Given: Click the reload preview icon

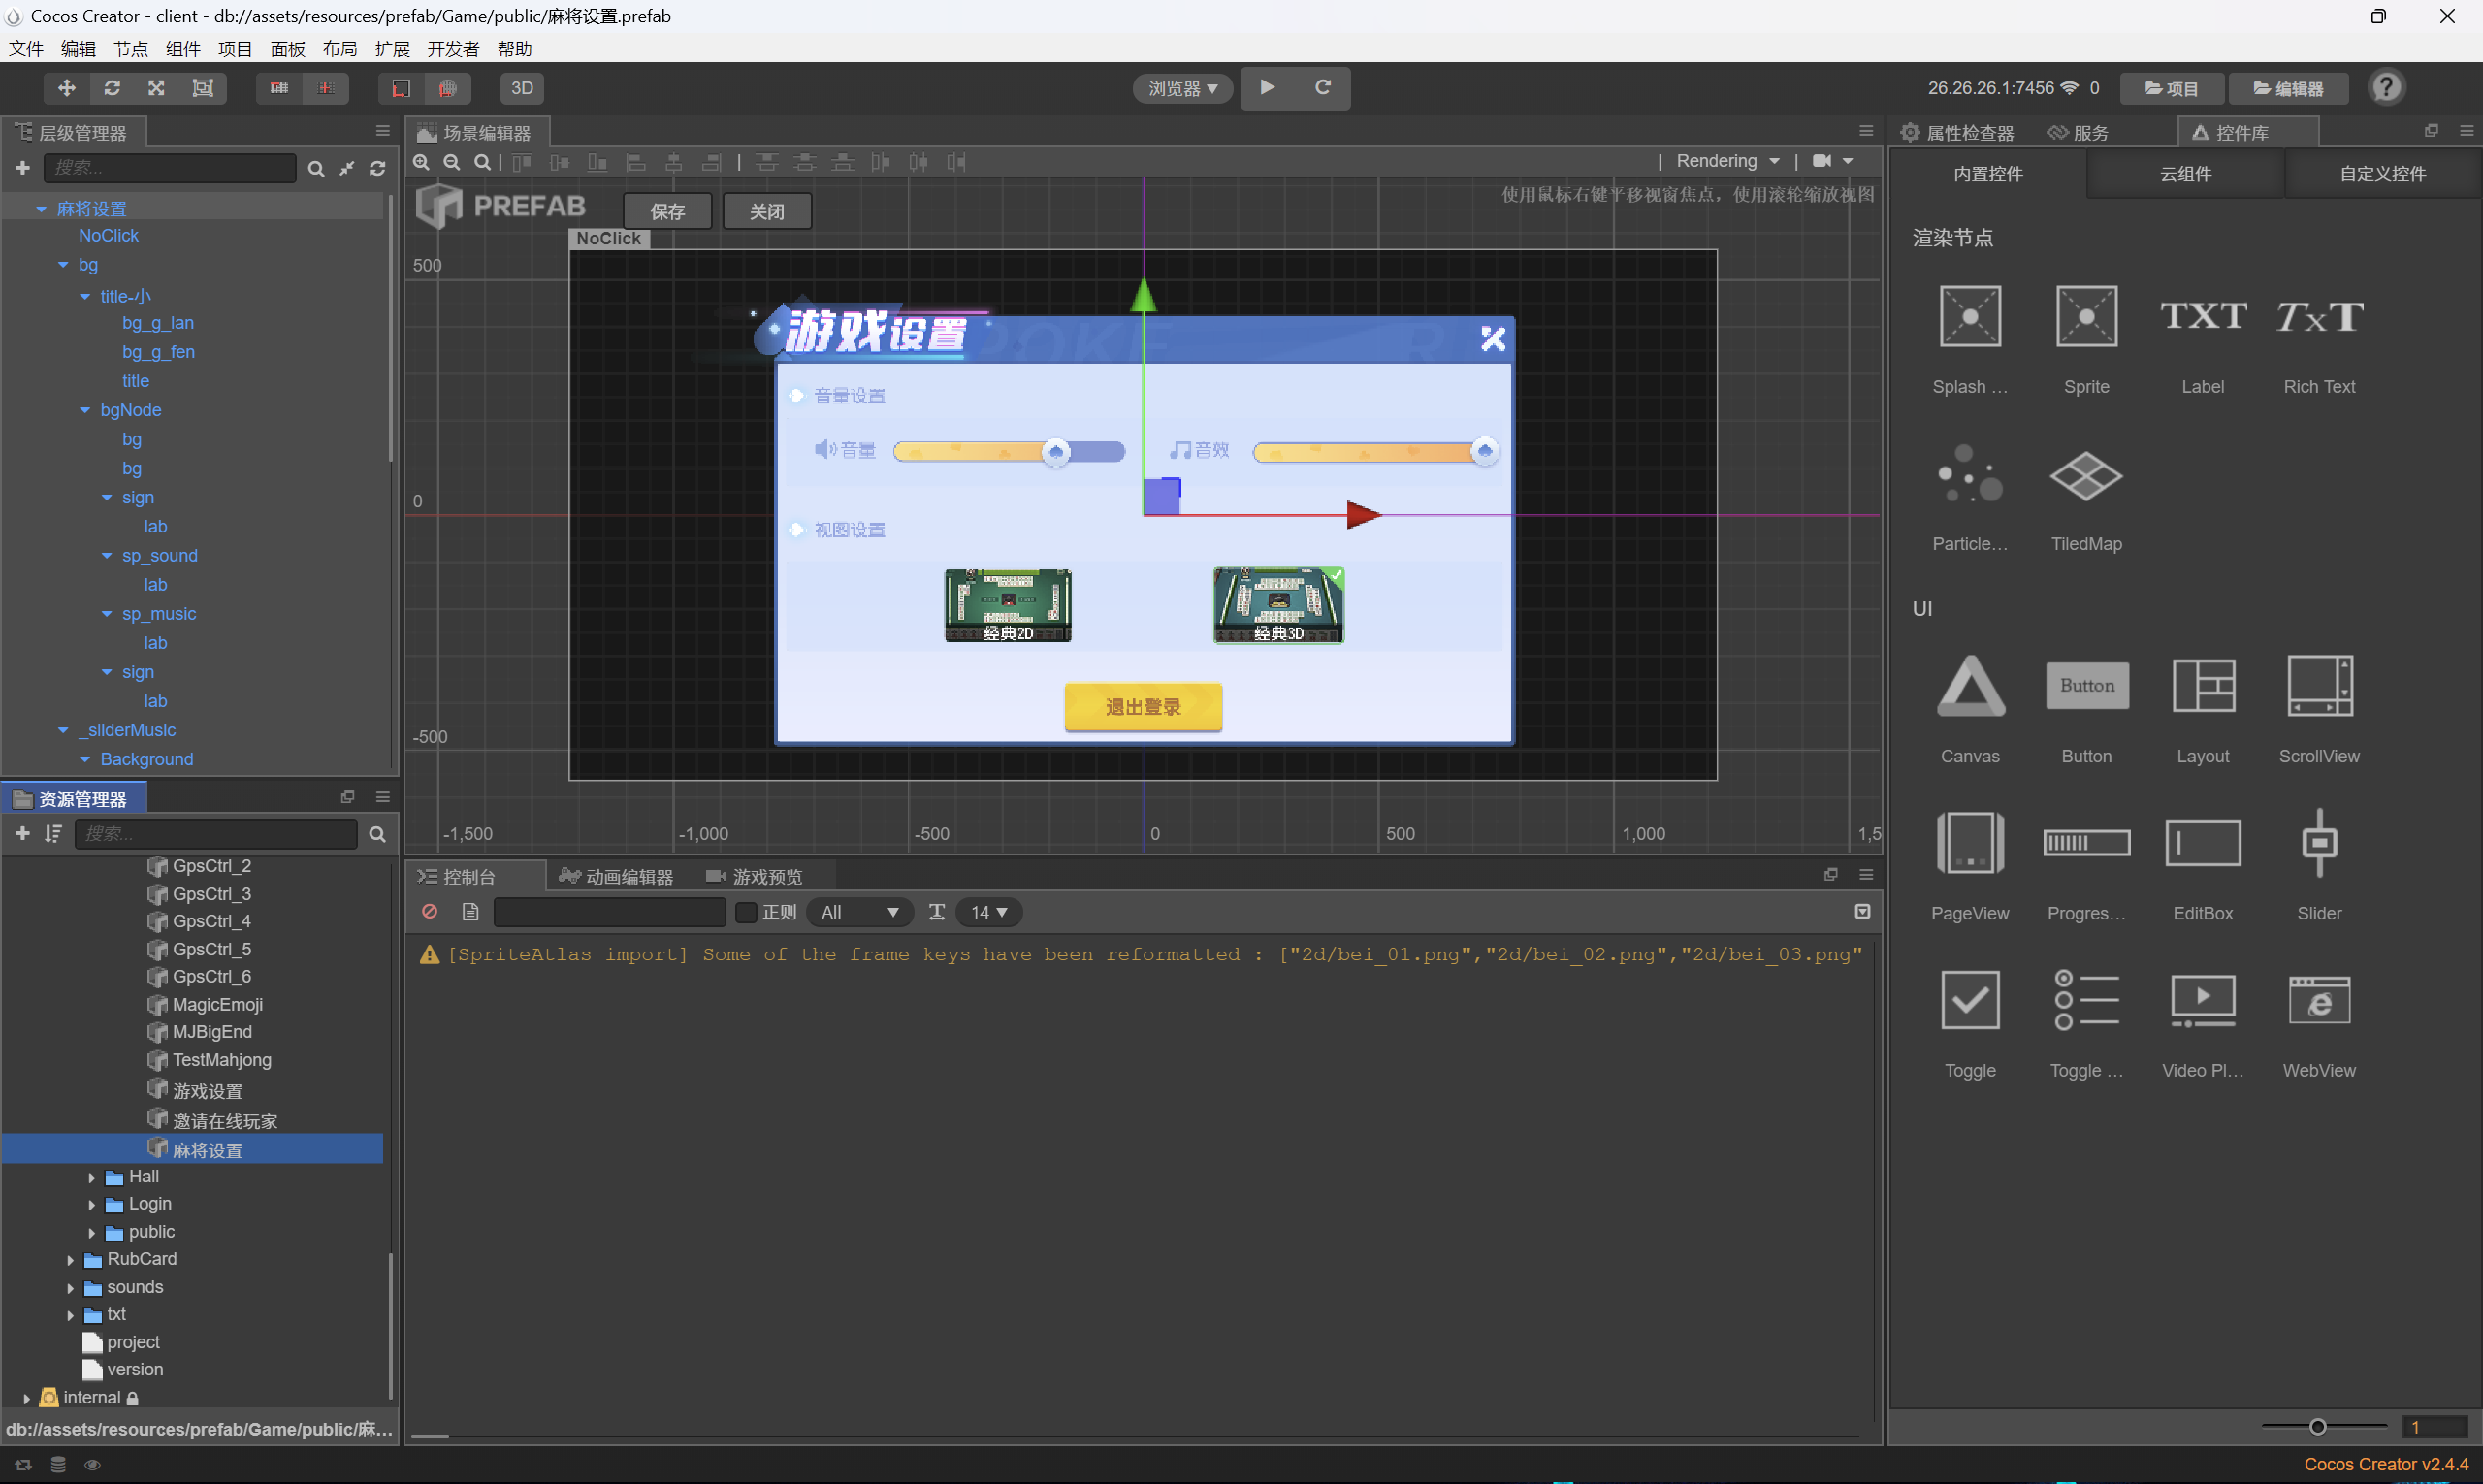Looking at the screenshot, I should pyautogui.click(x=1322, y=88).
